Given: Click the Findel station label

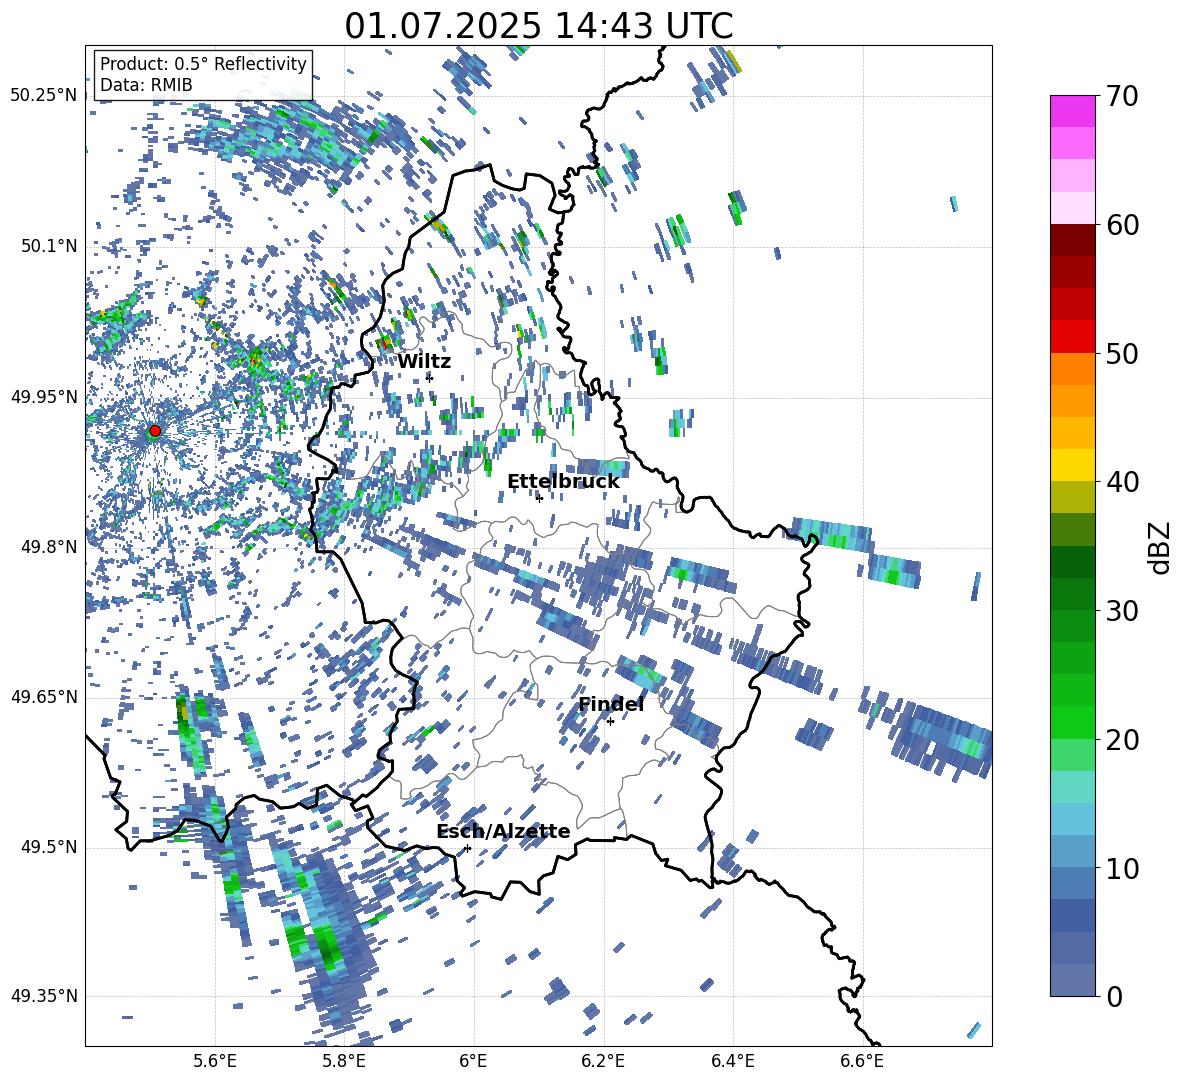Looking at the screenshot, I should (x=611, y=704).
